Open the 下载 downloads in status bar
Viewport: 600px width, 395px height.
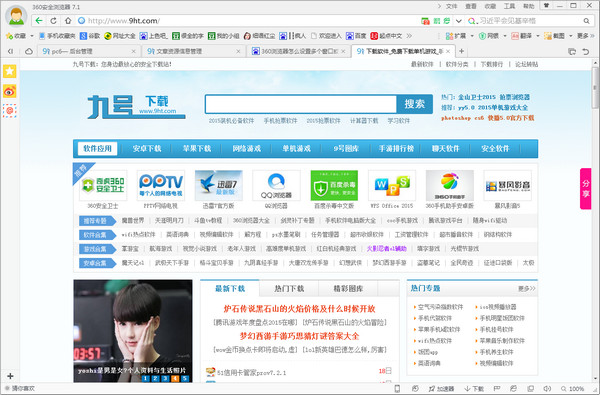474,388
